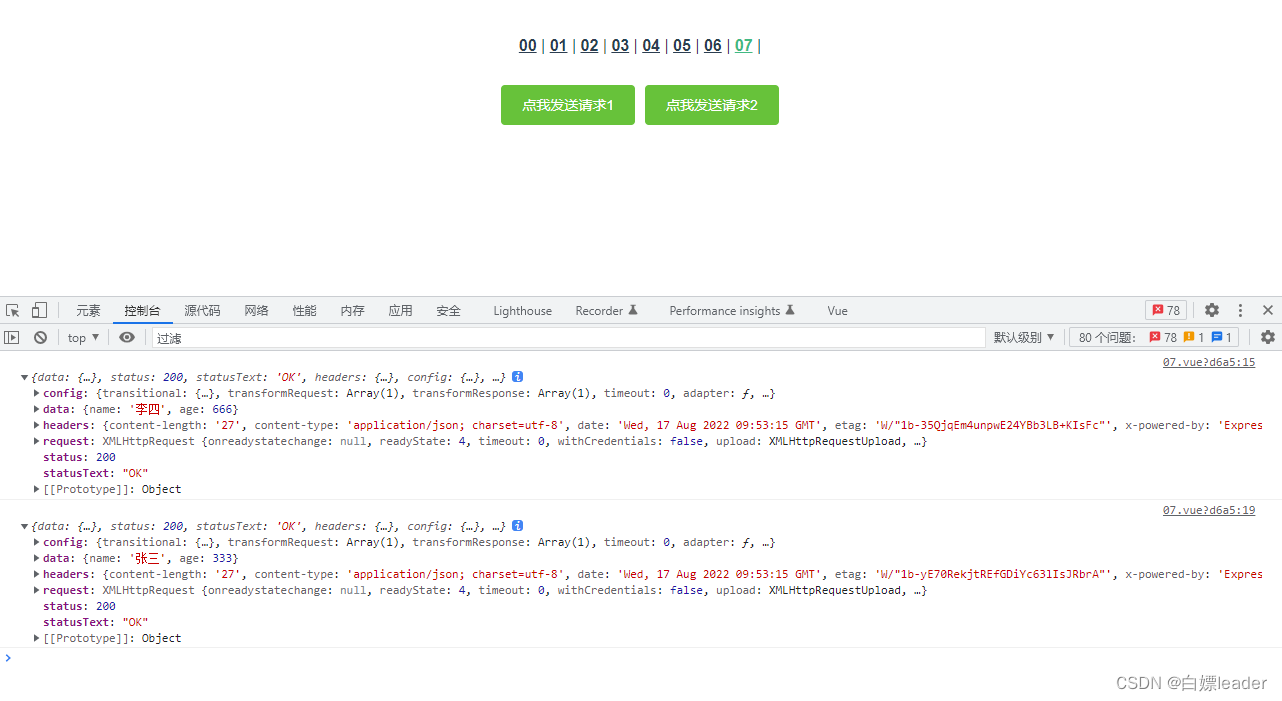Screen dimensions: 1282x701
Task: Switch to the 网络 tab
Action: point(256,311)
